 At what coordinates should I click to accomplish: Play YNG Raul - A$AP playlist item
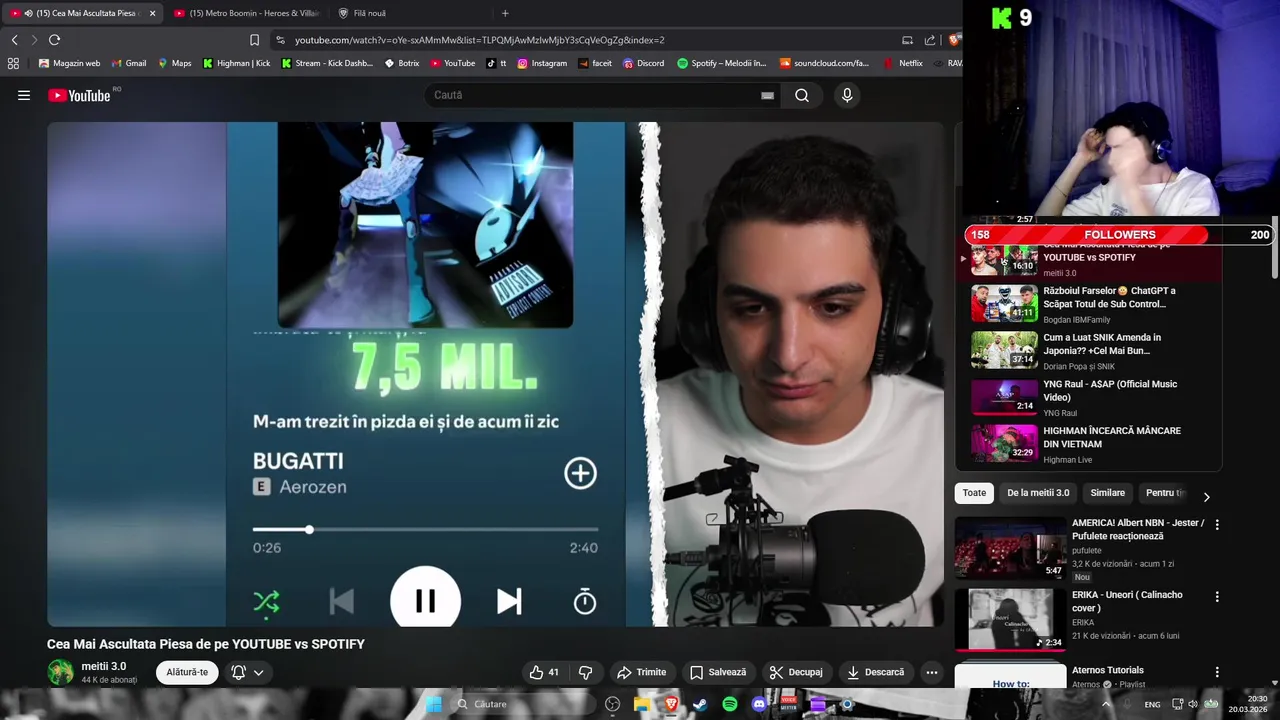(x=1088, y=397)
